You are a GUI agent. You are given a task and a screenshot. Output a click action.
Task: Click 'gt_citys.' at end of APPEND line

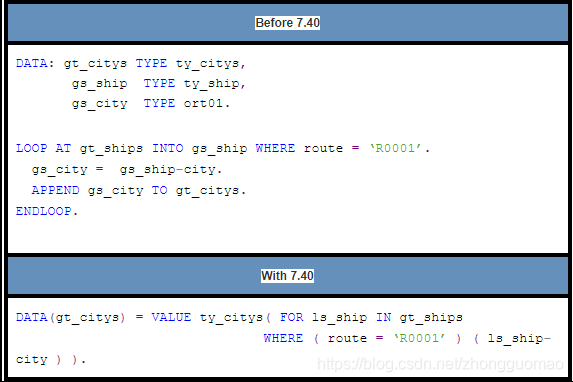tap(211, 190)
